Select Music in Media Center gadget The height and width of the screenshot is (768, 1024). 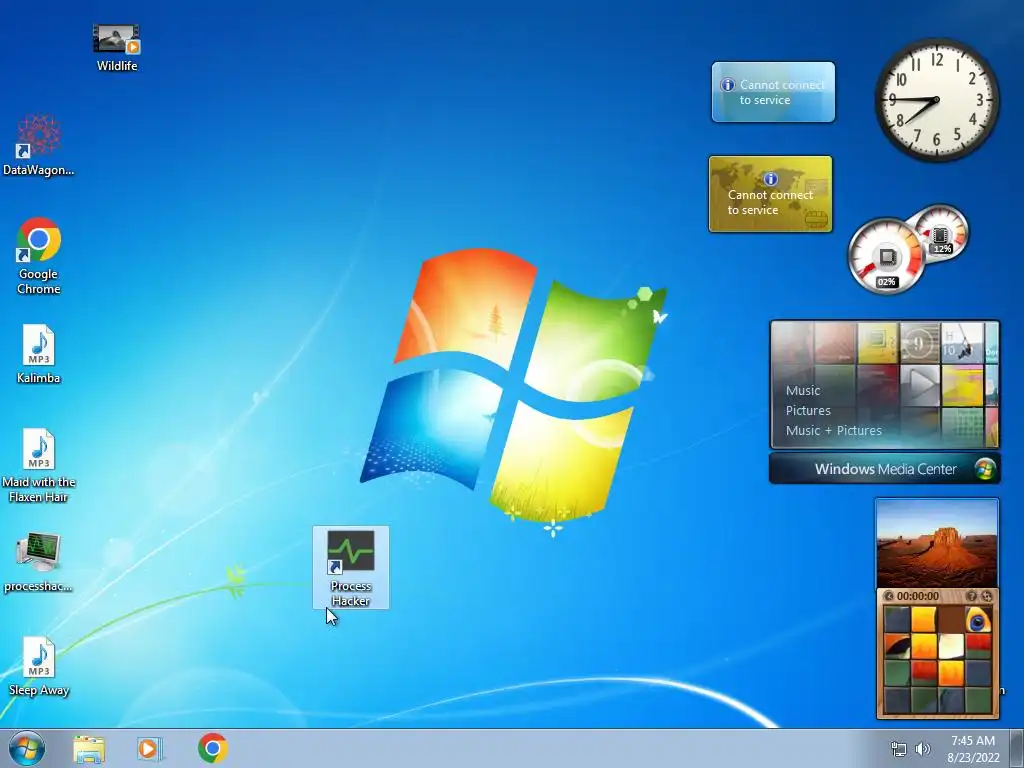point(803,391)
